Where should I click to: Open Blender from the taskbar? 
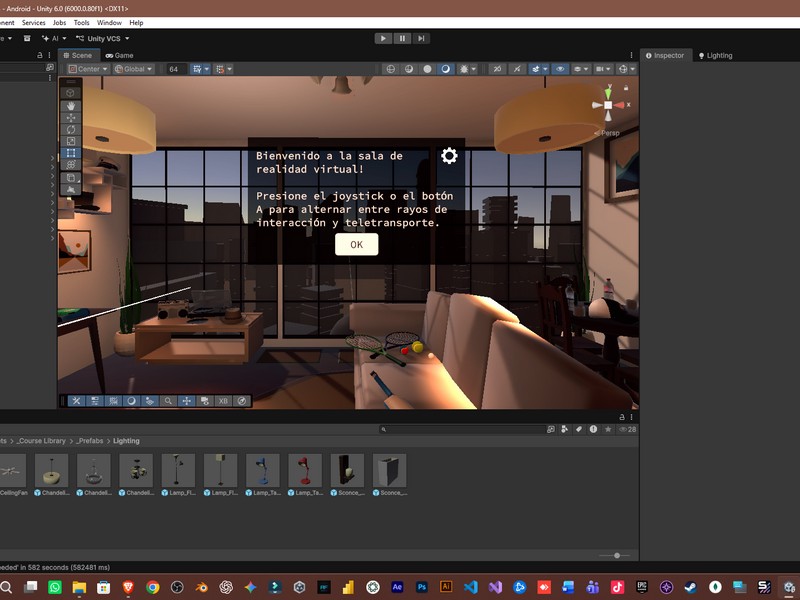(x=202, y=587)
